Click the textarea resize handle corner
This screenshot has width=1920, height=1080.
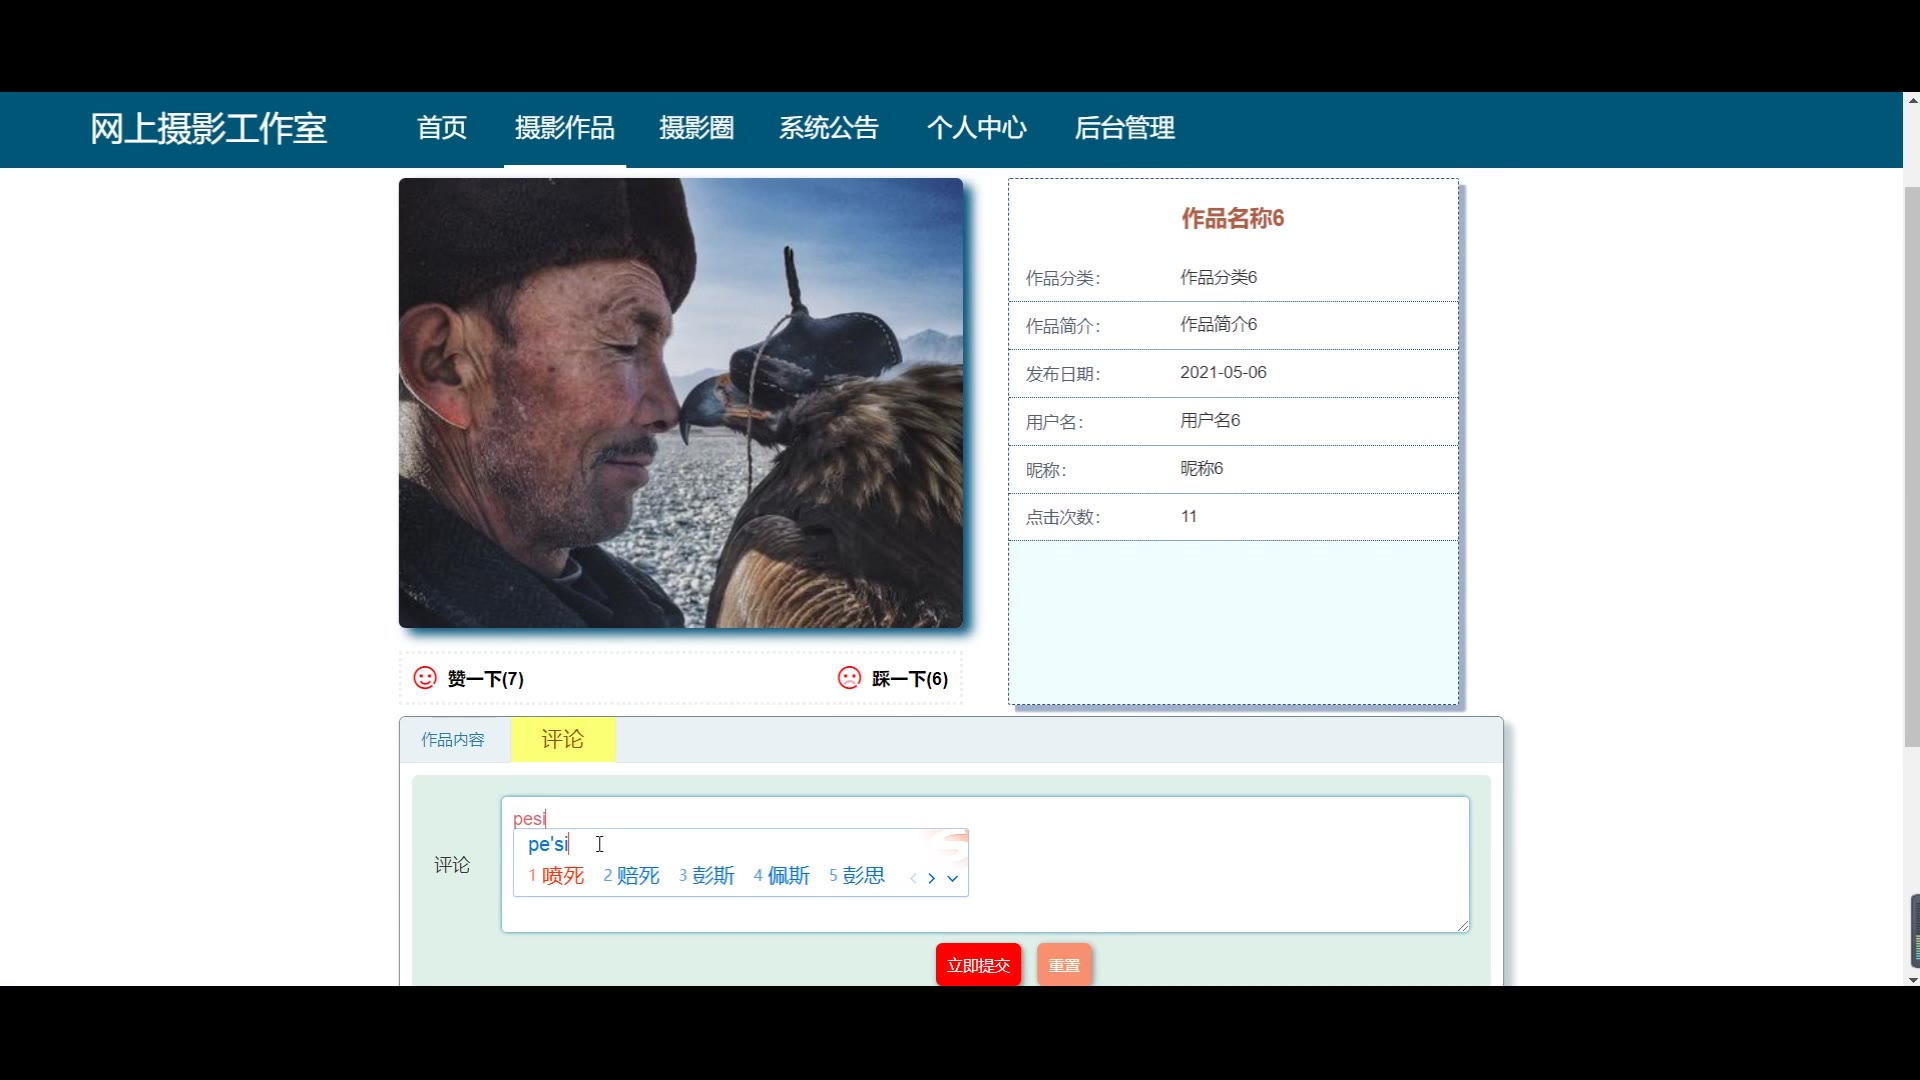pos(1463,926)
